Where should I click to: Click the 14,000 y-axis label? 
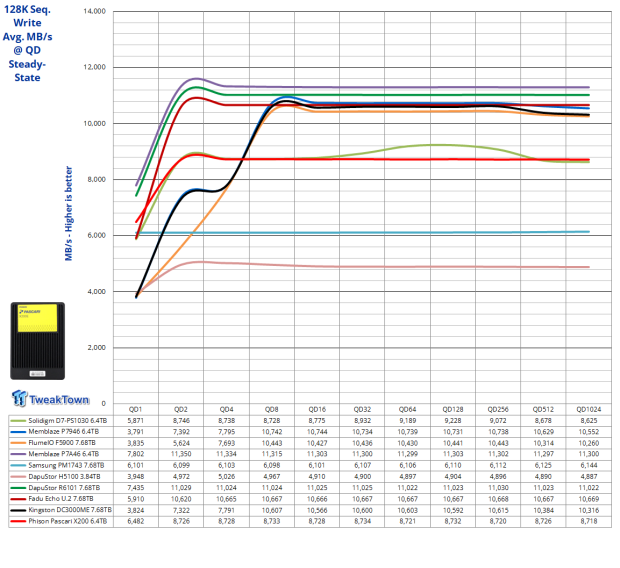point(95,11)
